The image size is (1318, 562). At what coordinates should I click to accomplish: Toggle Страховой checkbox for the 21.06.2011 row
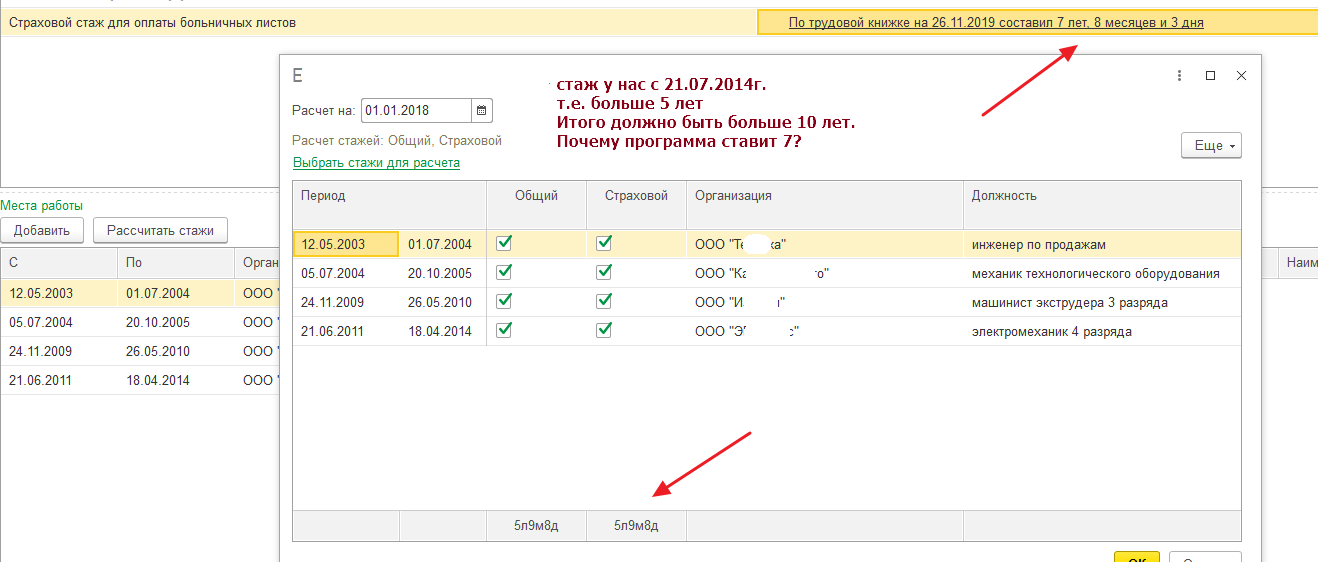pyautogui.click(x=604, y=330)
